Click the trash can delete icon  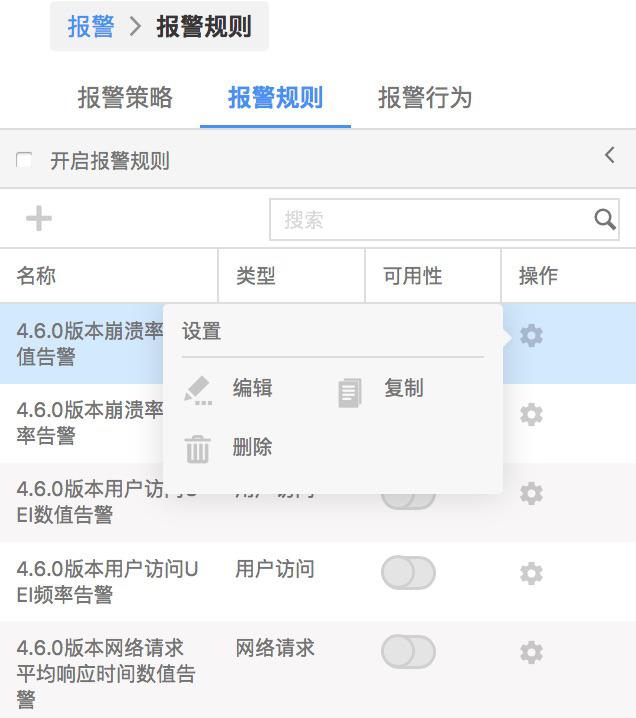click(x=197, y=449)
